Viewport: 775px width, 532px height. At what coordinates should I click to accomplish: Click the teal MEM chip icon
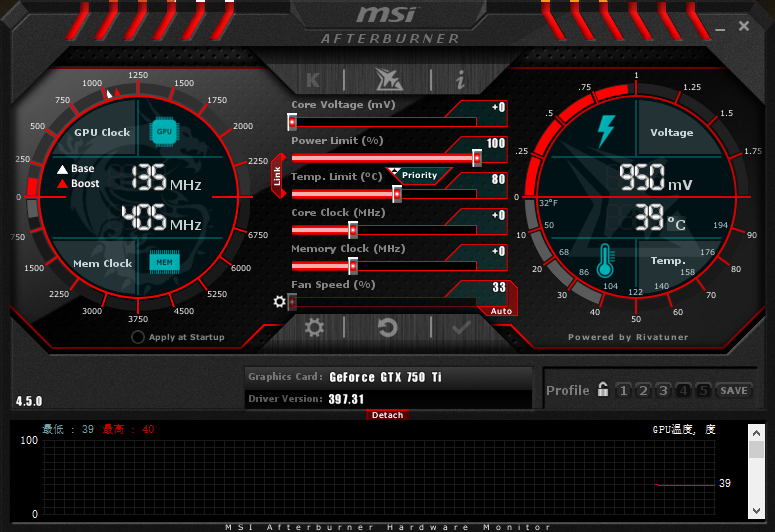165,262
